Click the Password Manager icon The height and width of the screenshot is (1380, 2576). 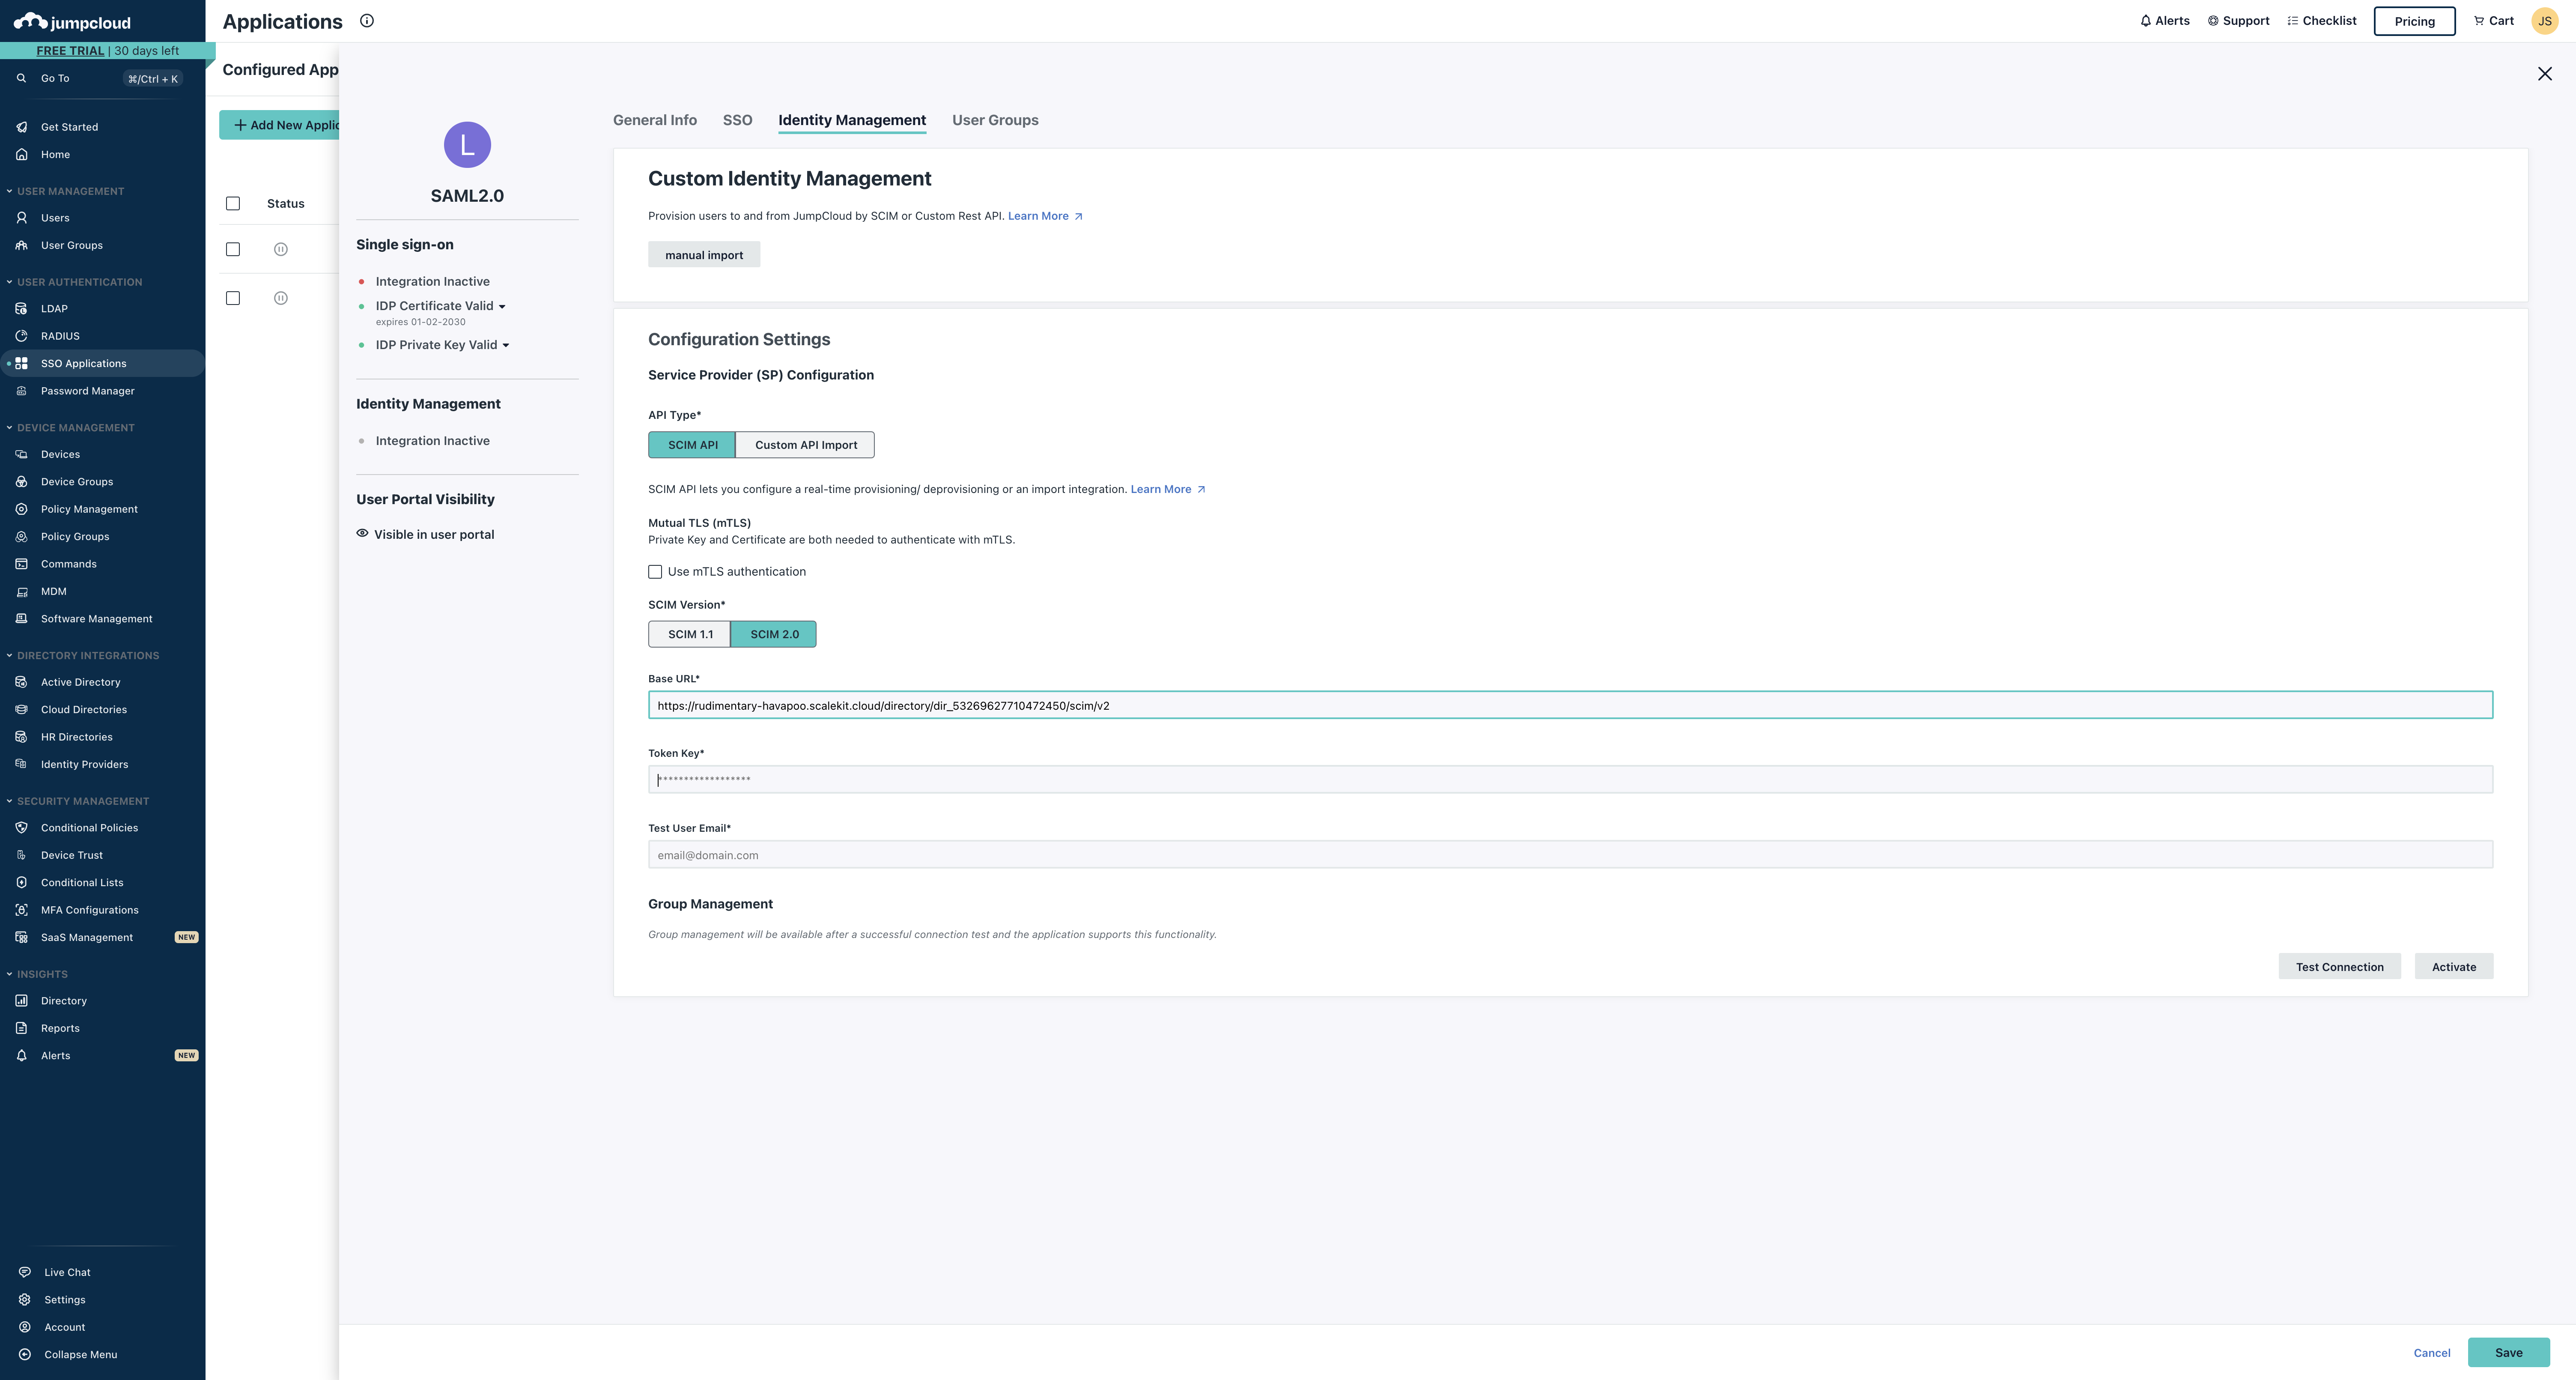pos(21,391)
